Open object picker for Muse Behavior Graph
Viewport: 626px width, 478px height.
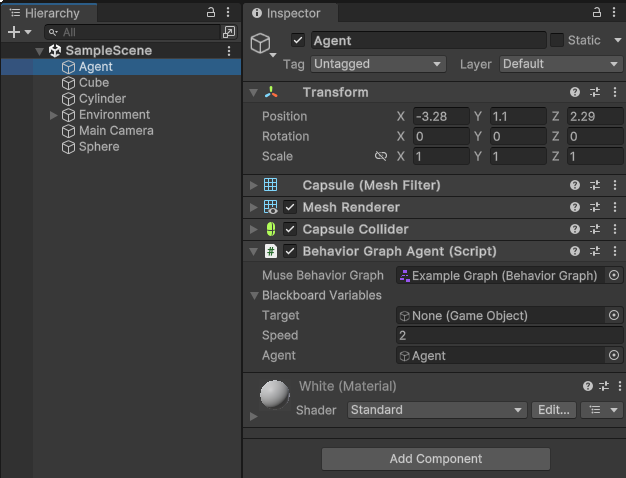click(x=614, y=275)
